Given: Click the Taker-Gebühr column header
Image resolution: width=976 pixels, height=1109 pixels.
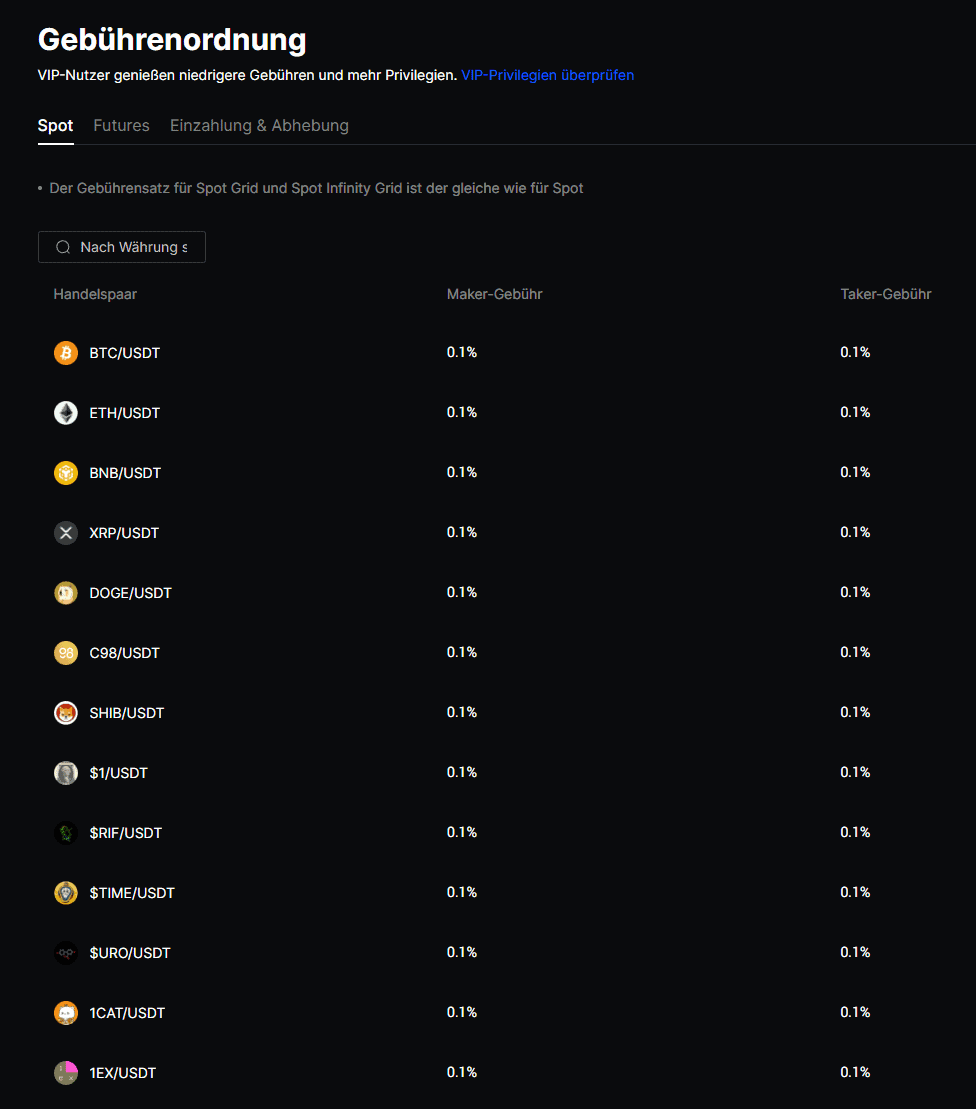Looking at the screenshot, I should tap(885, 294).
